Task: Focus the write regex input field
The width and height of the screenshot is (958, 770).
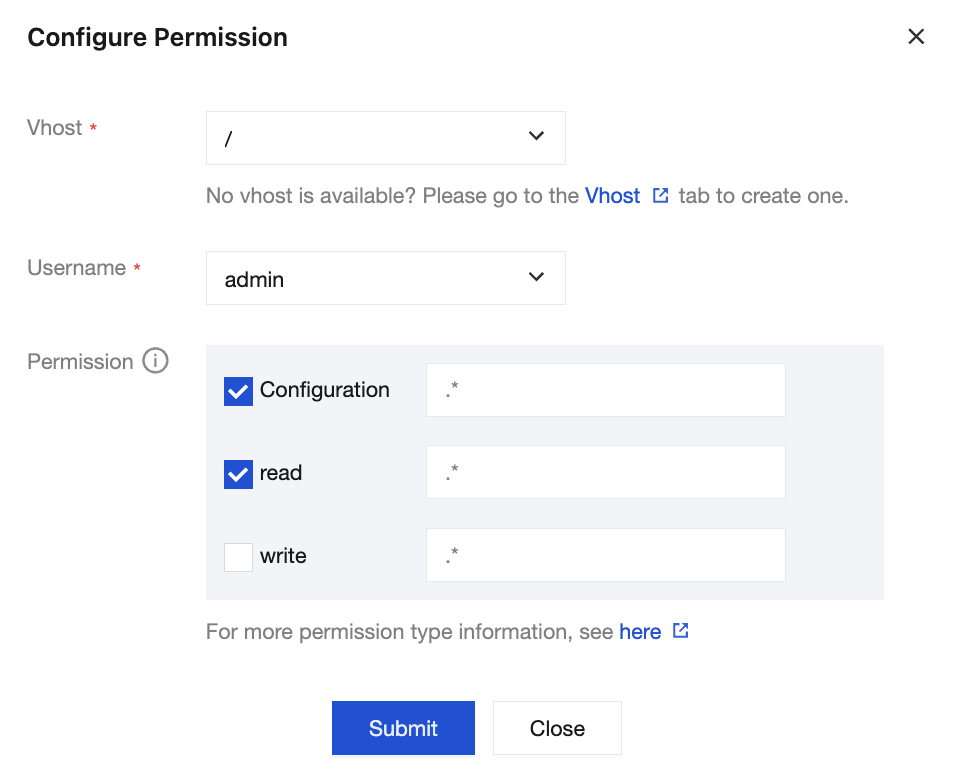Action: click(605, 555)
